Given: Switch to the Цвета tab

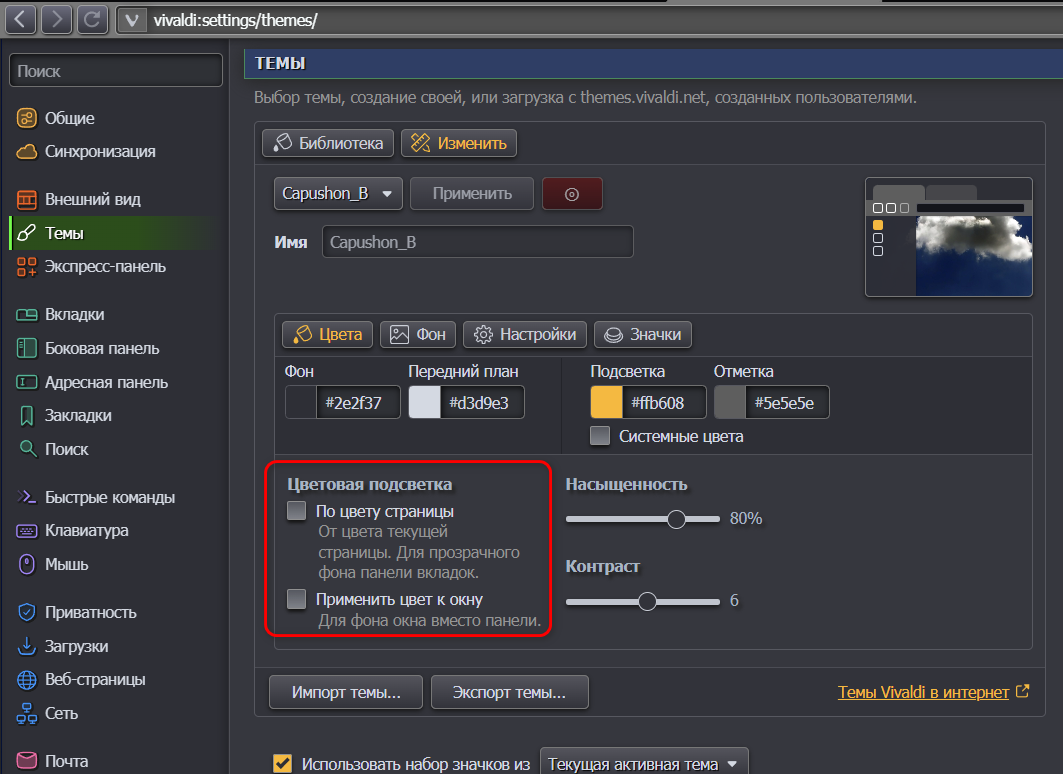Looking at the screenshot, I should pyautogui.click(x=327, y=334).
